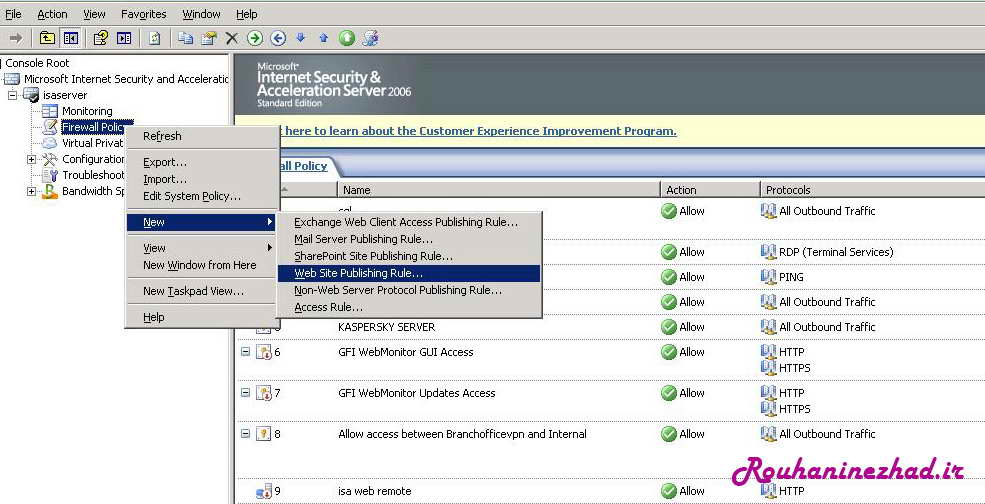
Task: Click the Refresh toolbar icon
Action: click(155, 38)
